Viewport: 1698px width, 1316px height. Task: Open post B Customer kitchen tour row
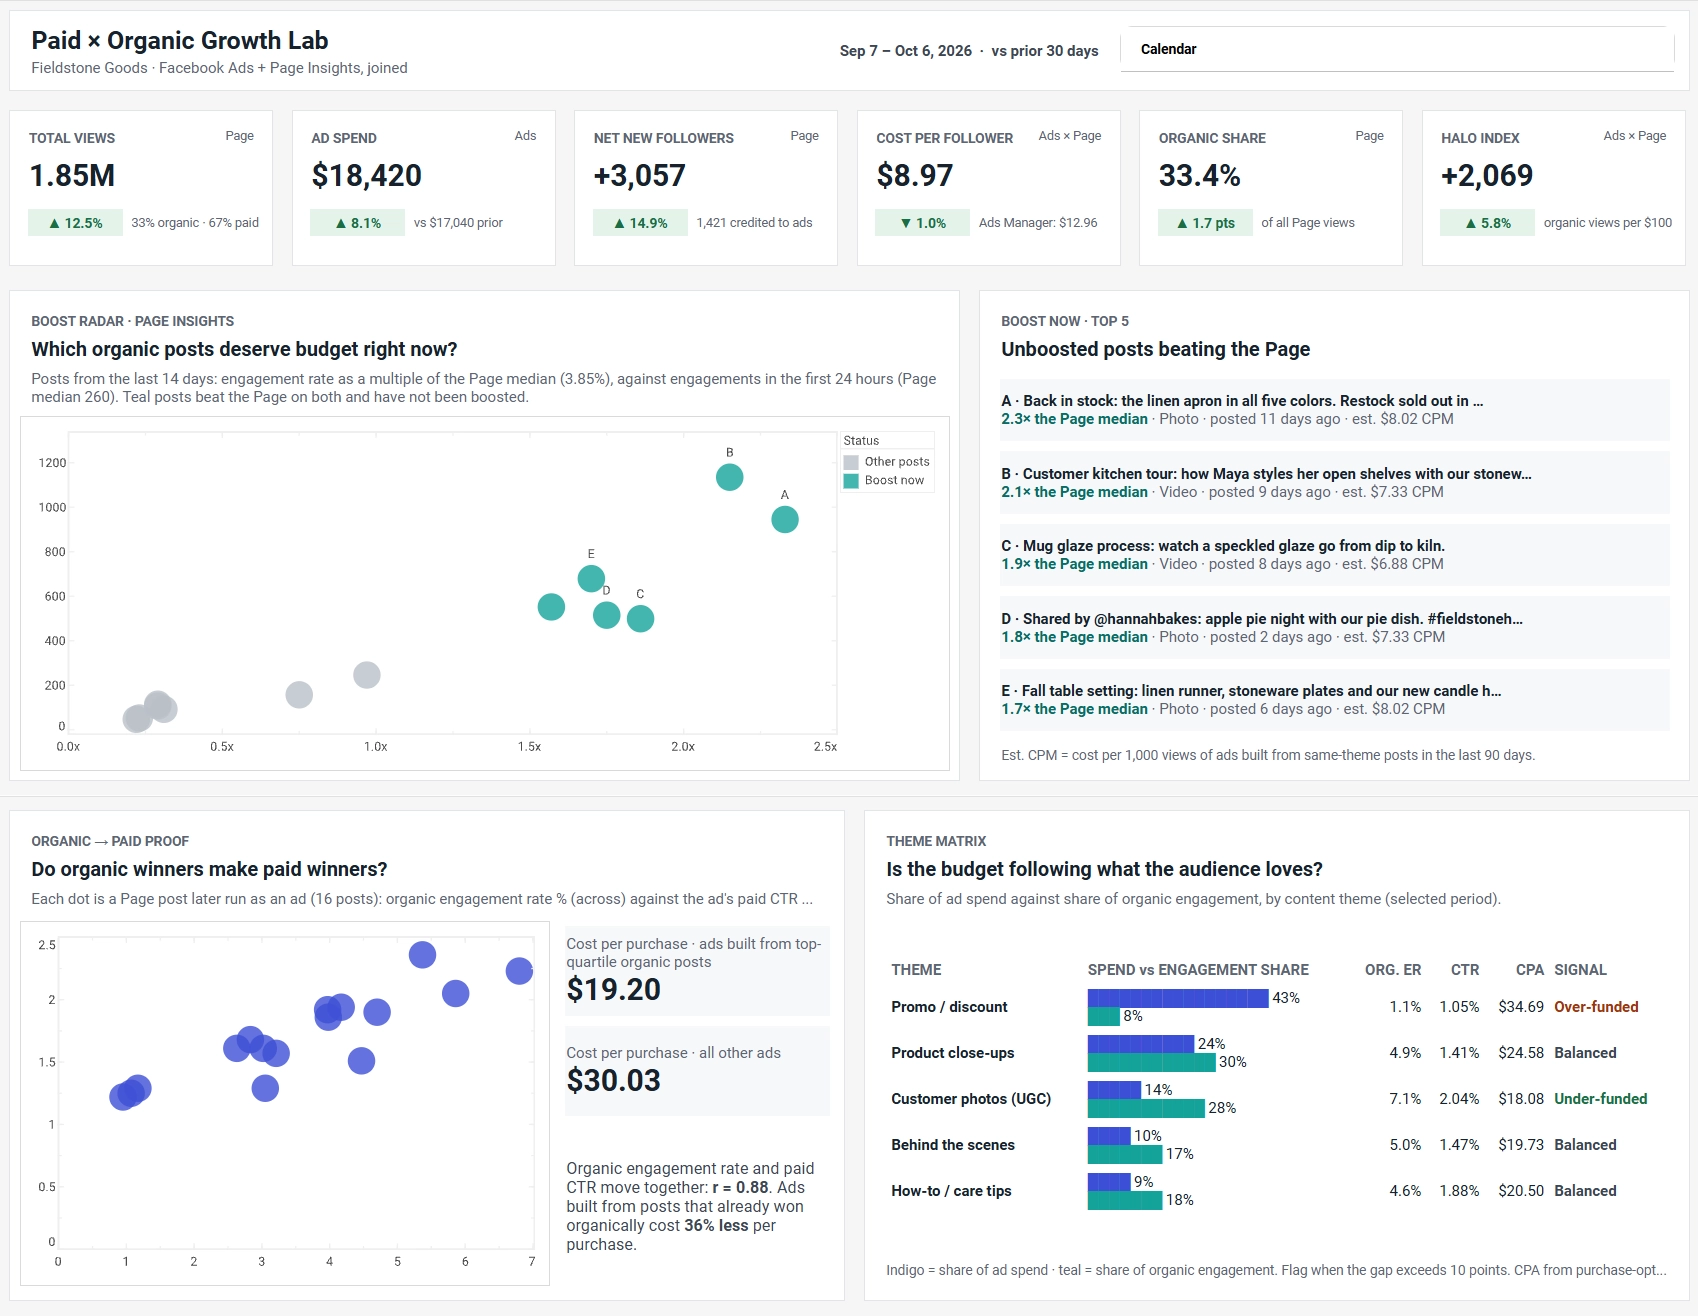pyautogui.click(x=1335, y=483)
